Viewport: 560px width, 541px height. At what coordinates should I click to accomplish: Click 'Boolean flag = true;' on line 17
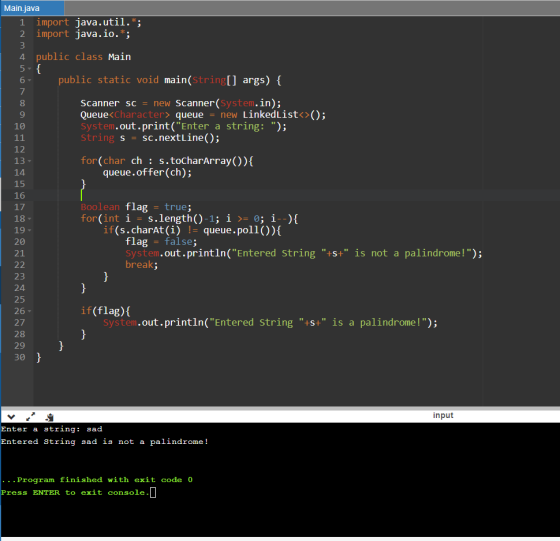pos(136,207)
